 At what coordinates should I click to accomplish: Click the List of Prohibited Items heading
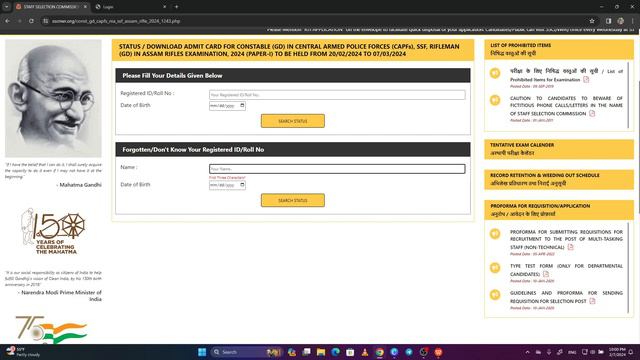559,49
